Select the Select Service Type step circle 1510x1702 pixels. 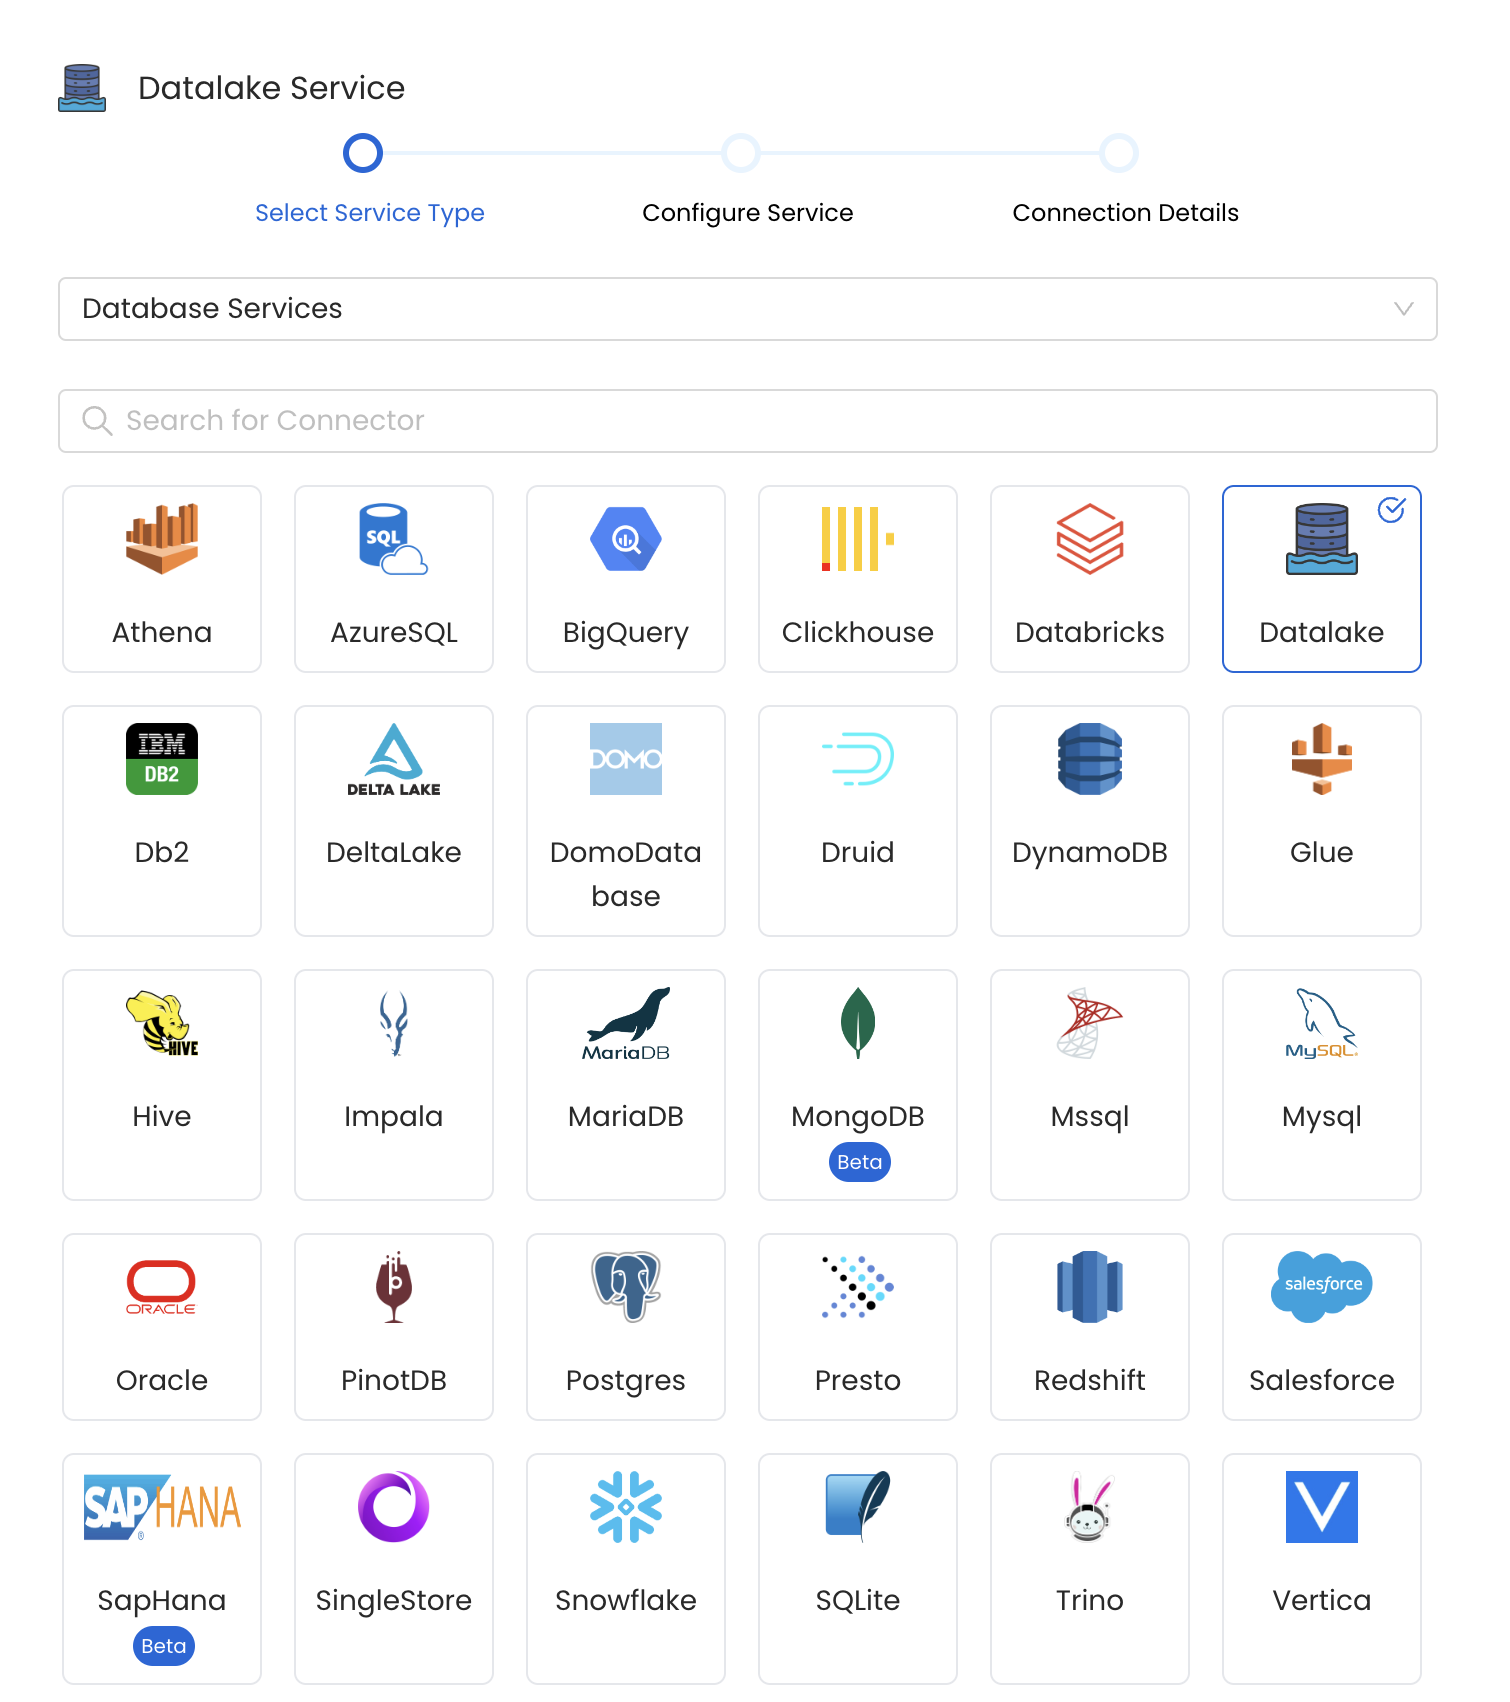[x=363, y=153]
